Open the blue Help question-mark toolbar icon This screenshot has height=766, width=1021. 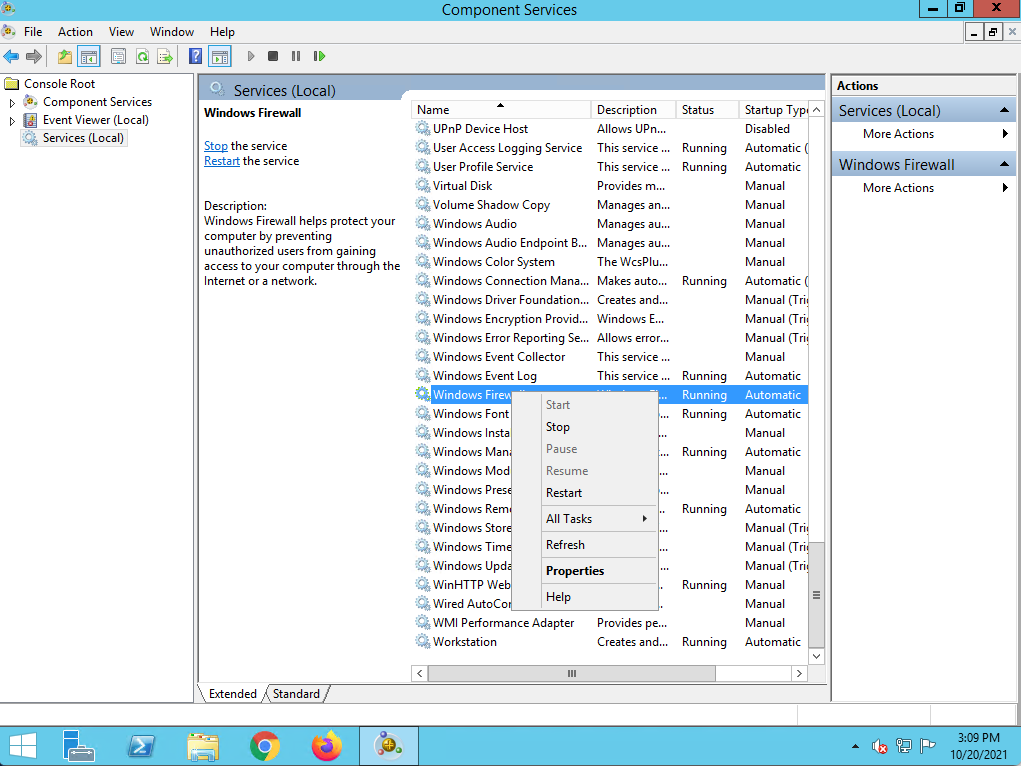pyautogui.click(x=195, y=57)
